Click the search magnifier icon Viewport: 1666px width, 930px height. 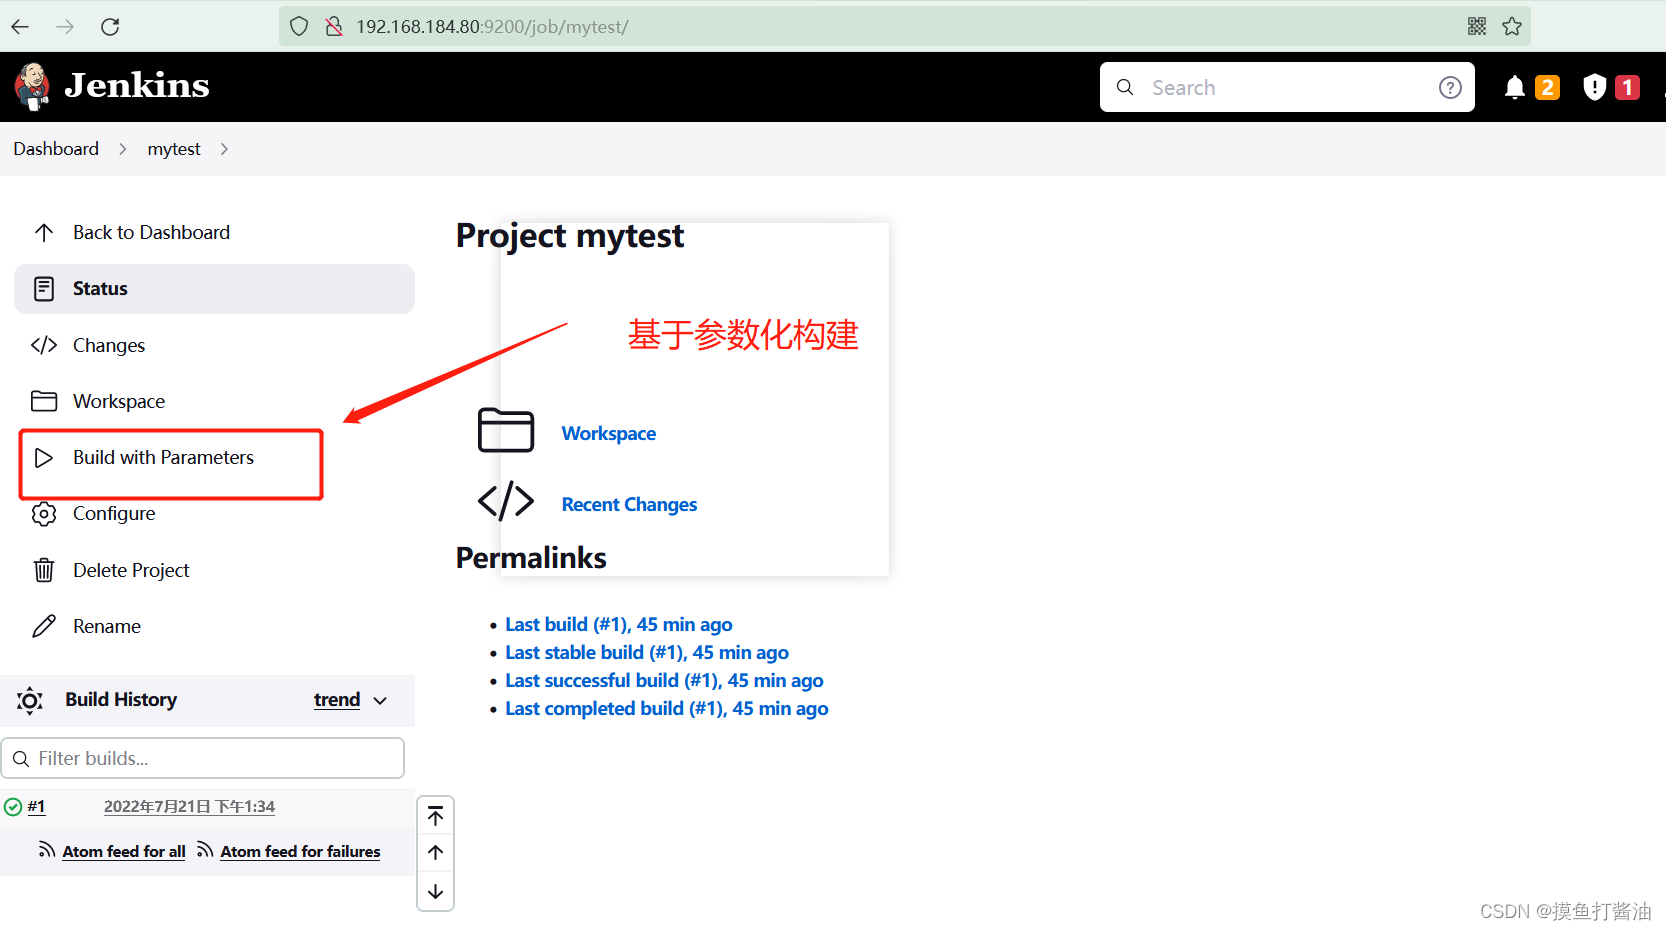pyautogui.click(x=1125, y=87)
